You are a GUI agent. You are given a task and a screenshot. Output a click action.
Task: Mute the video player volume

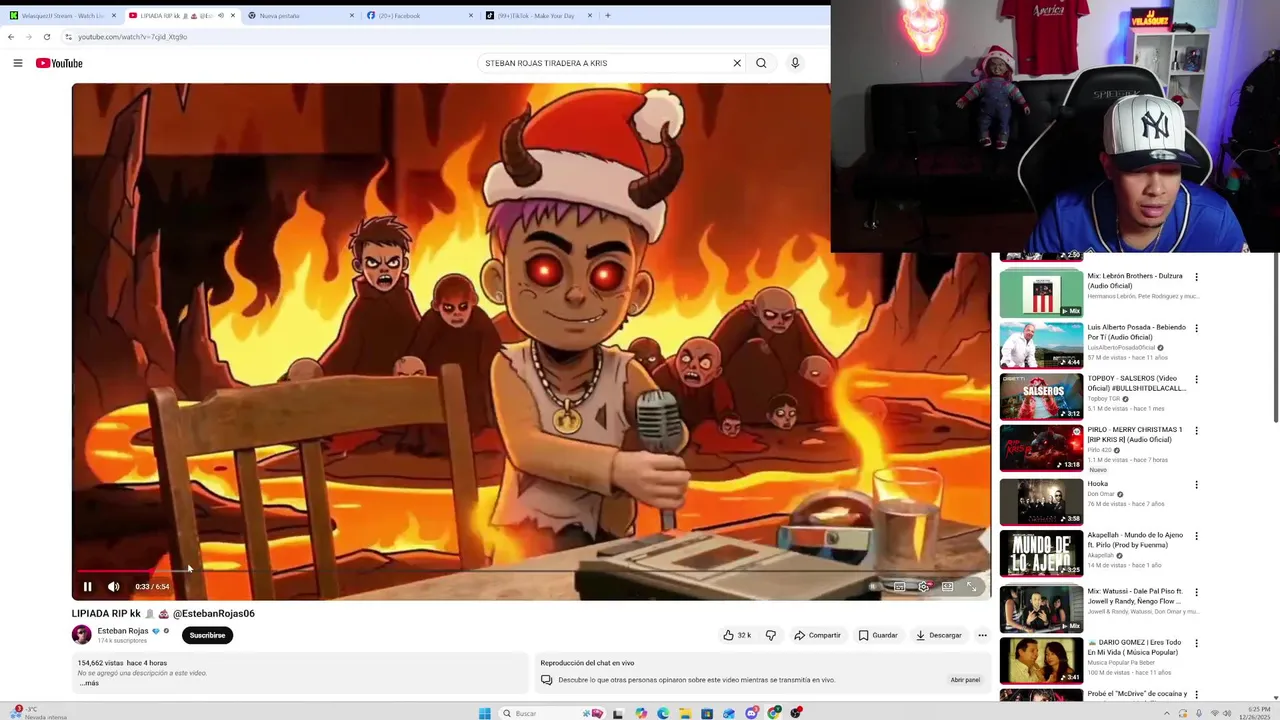click(113, 587)
